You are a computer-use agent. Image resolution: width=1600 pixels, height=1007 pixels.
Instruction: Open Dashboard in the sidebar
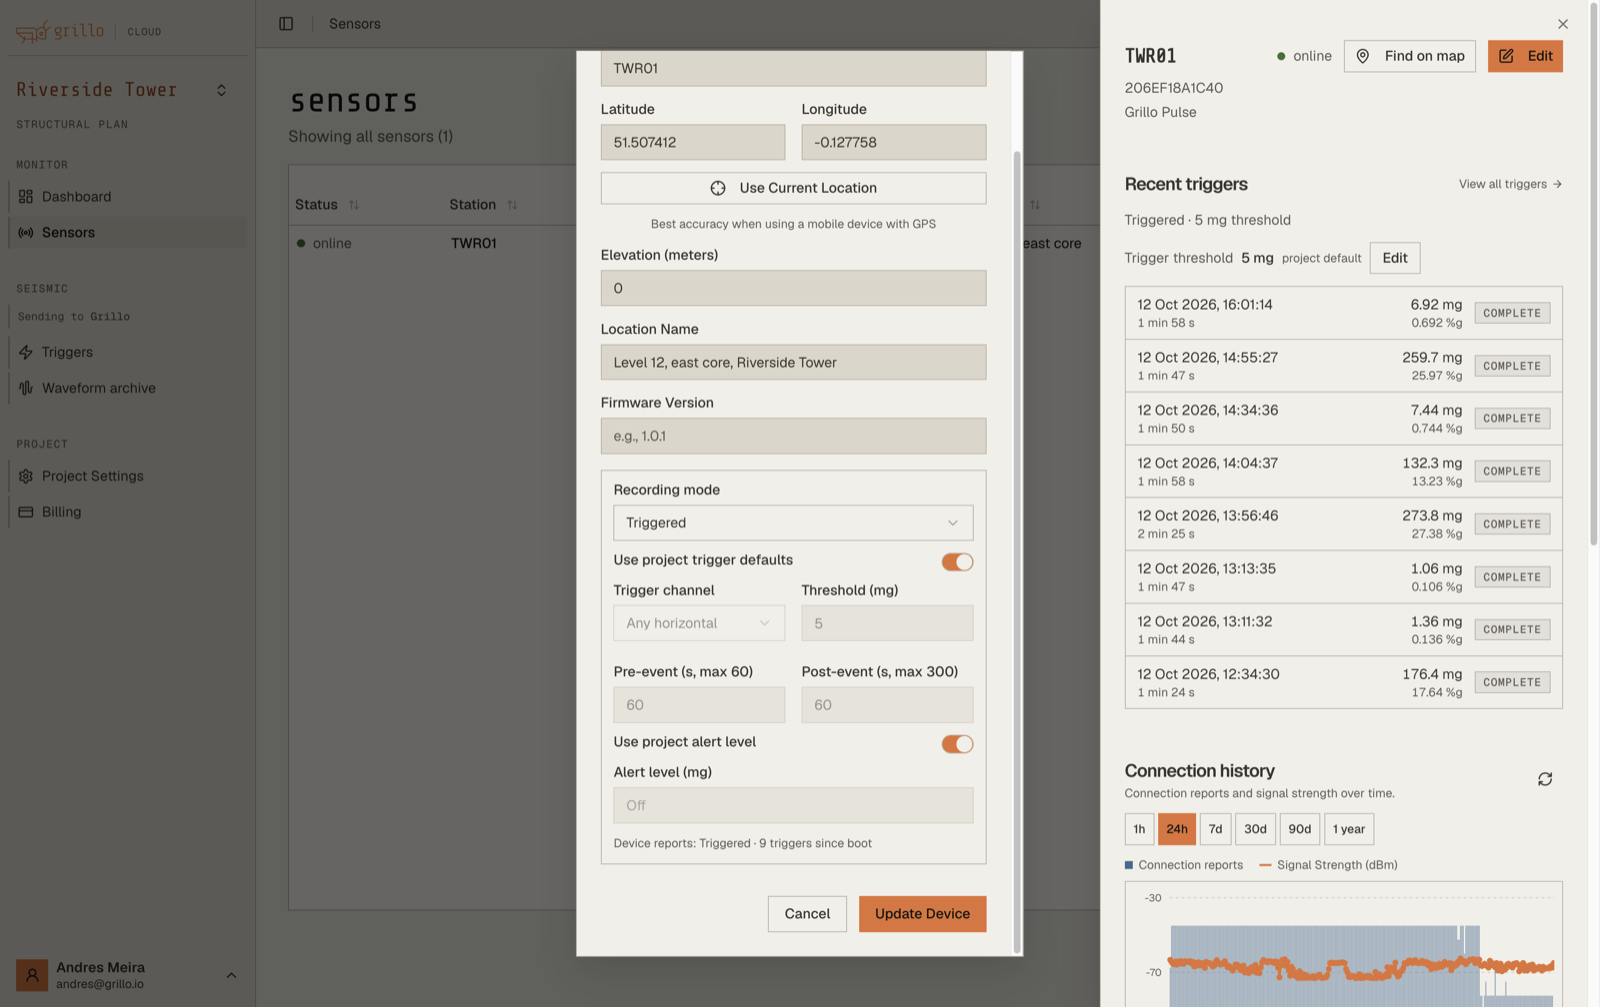pyautogui.click(x=127, y=197)
